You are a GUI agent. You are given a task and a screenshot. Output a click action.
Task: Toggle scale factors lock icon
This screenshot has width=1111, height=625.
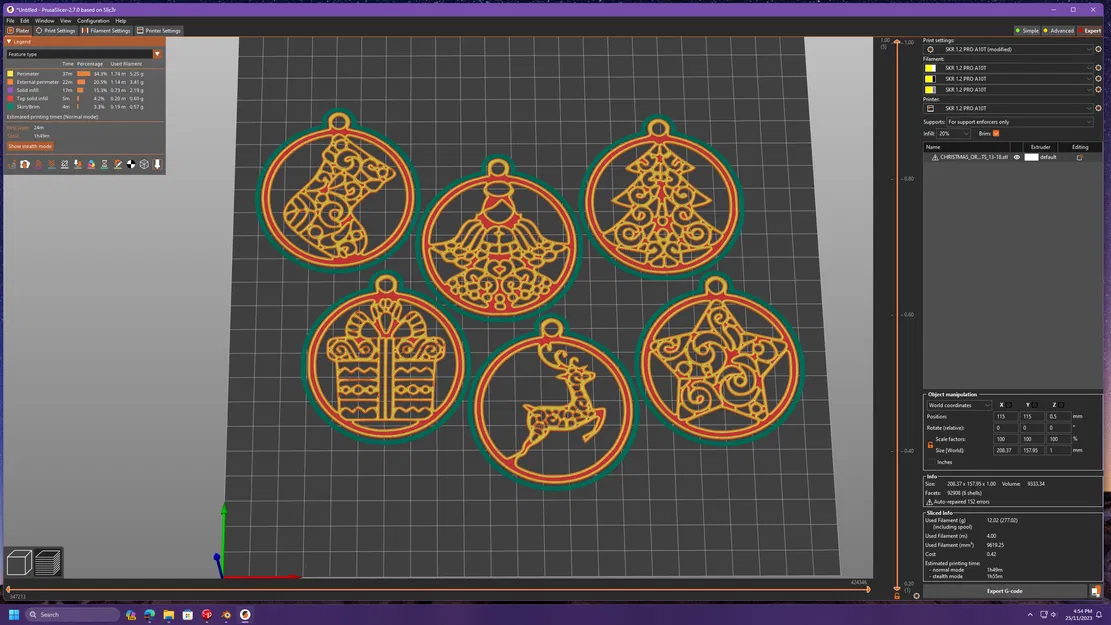tap(930, 445)
